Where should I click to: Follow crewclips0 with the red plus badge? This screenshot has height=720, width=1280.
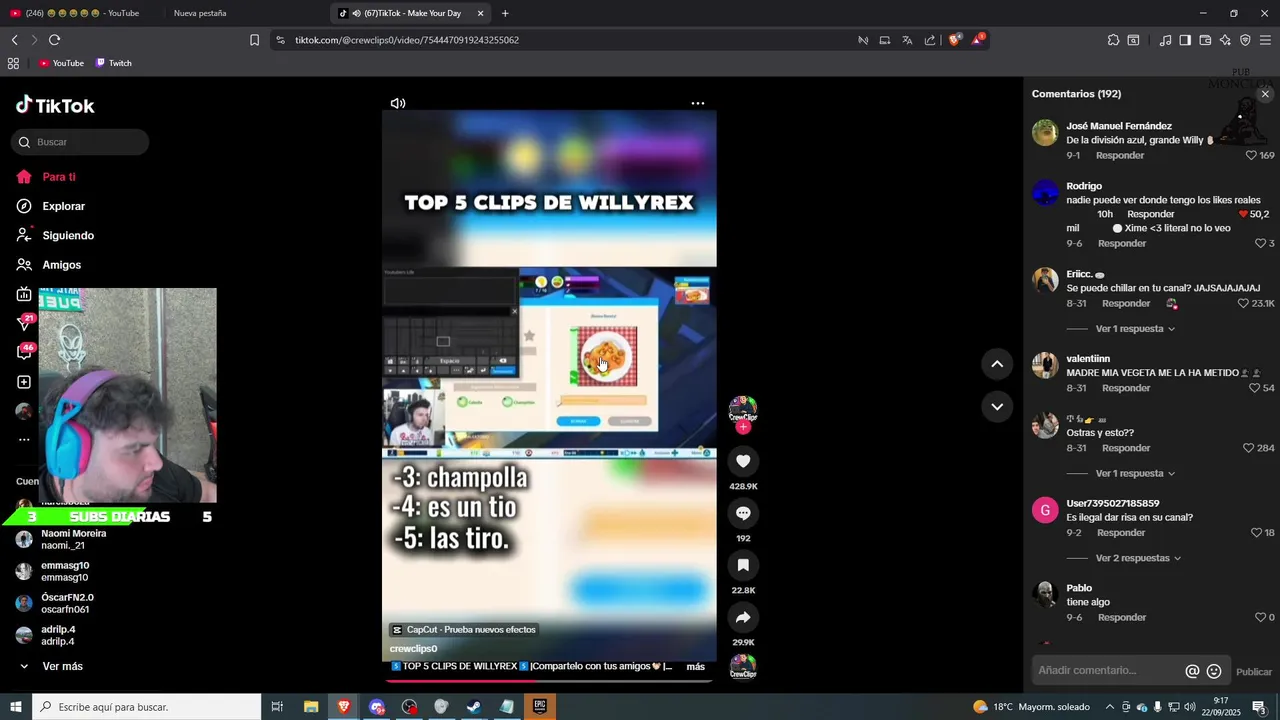click(743, 427)
